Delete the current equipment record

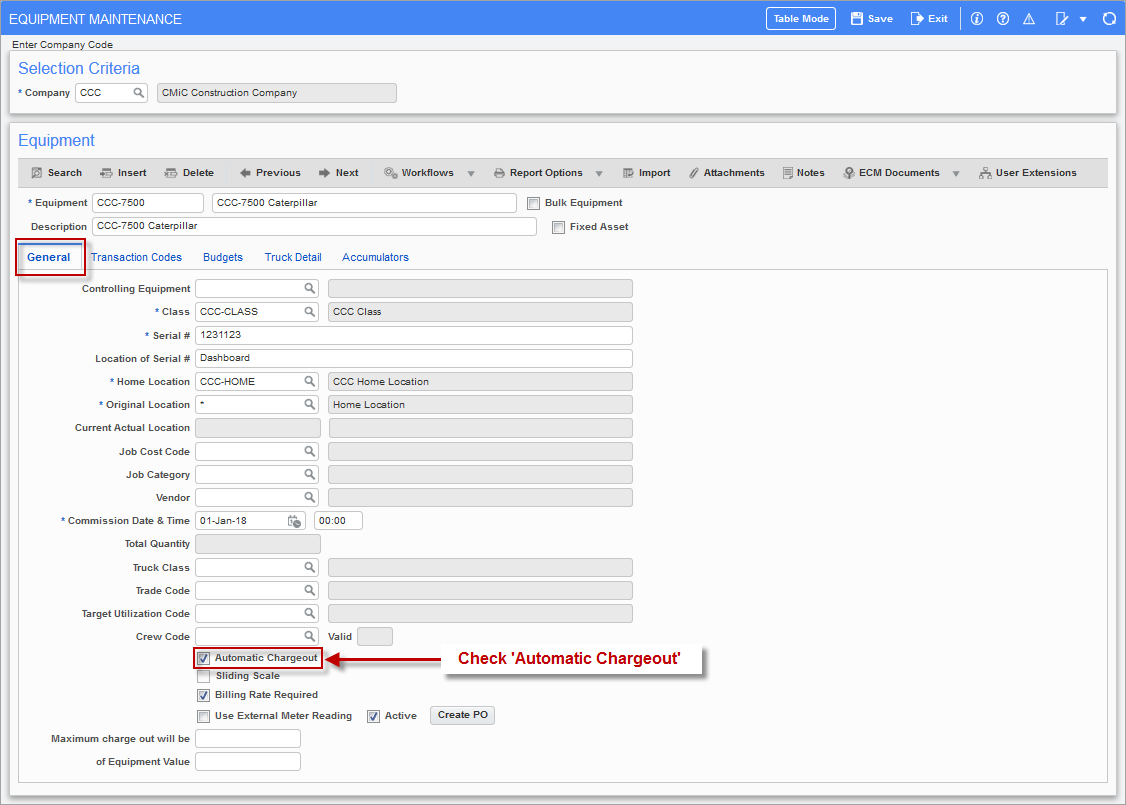coord(190,173)
